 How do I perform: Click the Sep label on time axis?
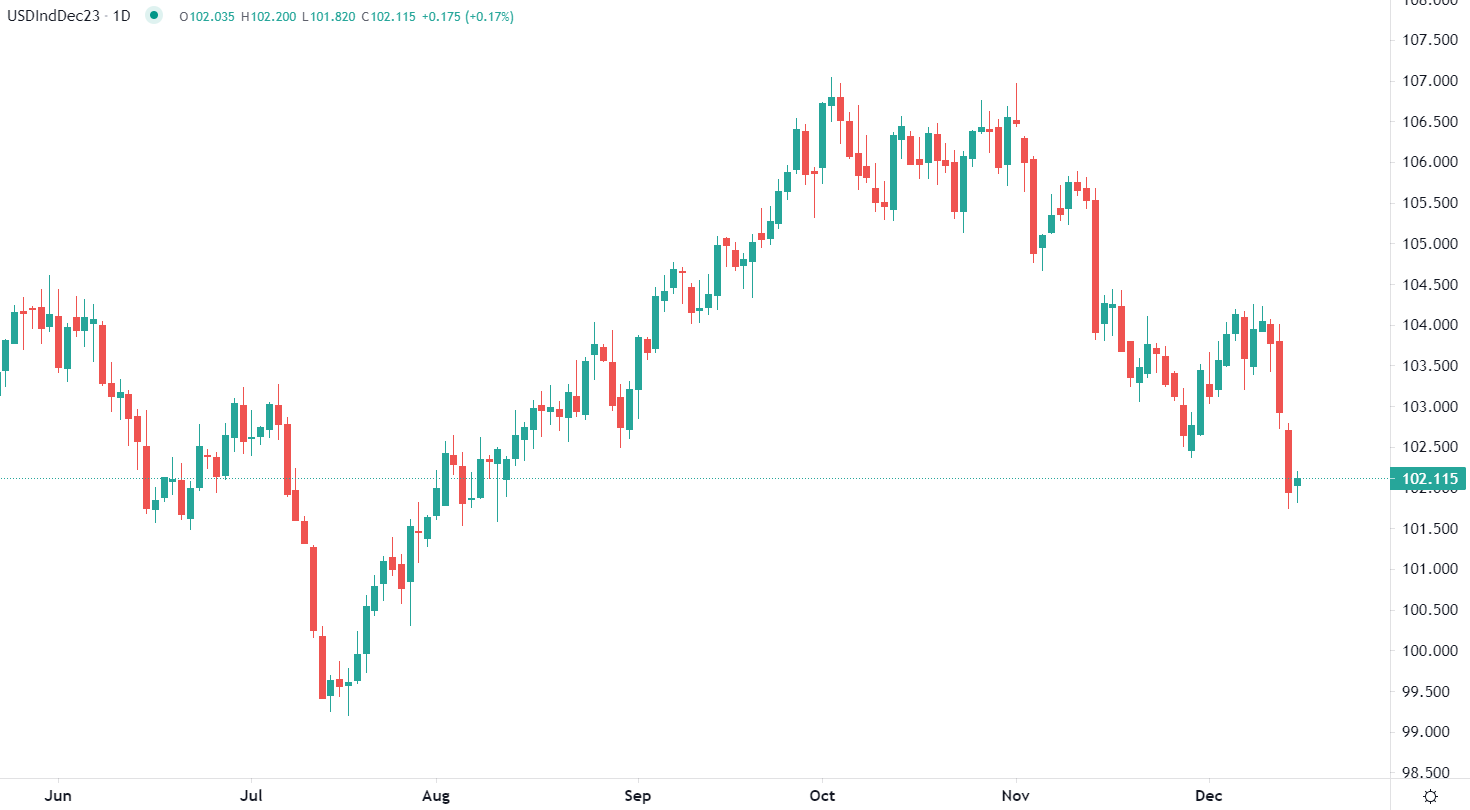pos(637,796)
